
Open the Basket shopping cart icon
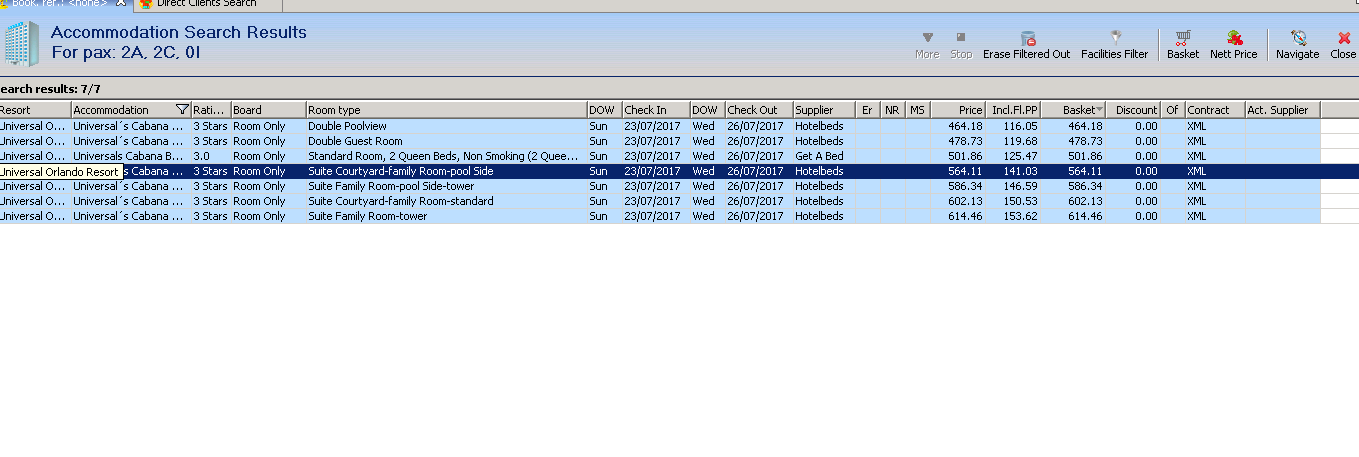tap(1183, 38)
